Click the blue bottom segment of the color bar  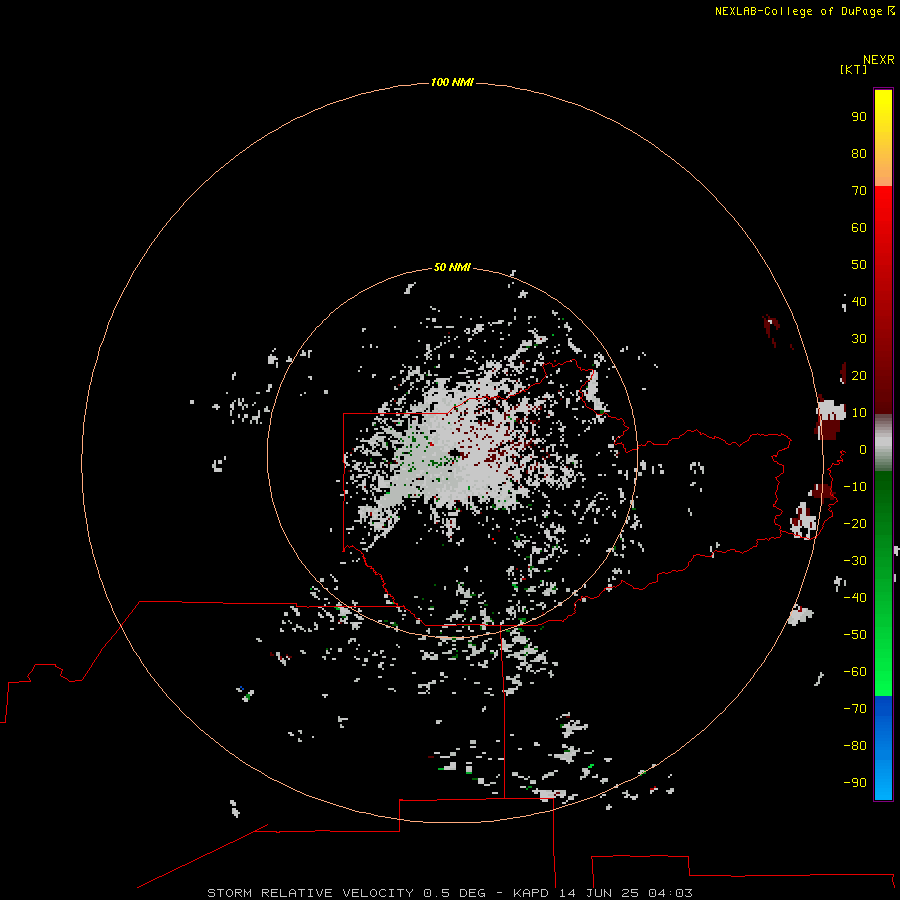click(x=883, y=748)
